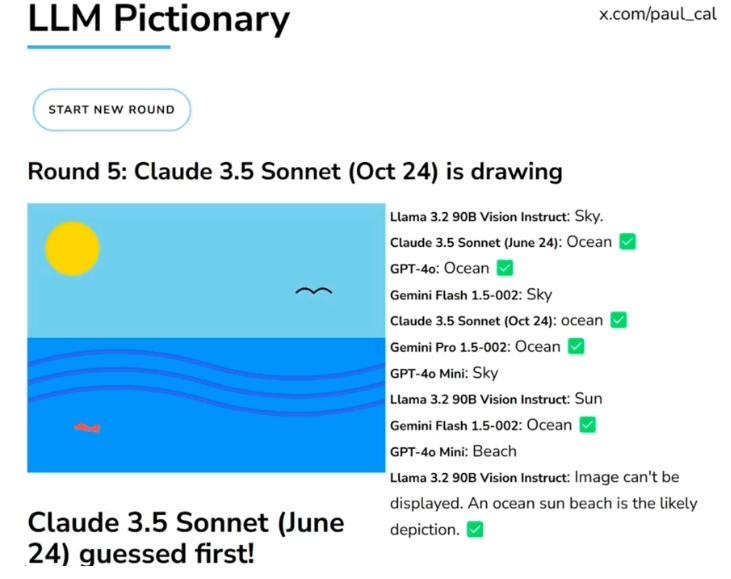Click the wavy lines in the ocean drawing
Image resolution: width=731 pixels, height=579 pixels.
[x=200, y=376]
